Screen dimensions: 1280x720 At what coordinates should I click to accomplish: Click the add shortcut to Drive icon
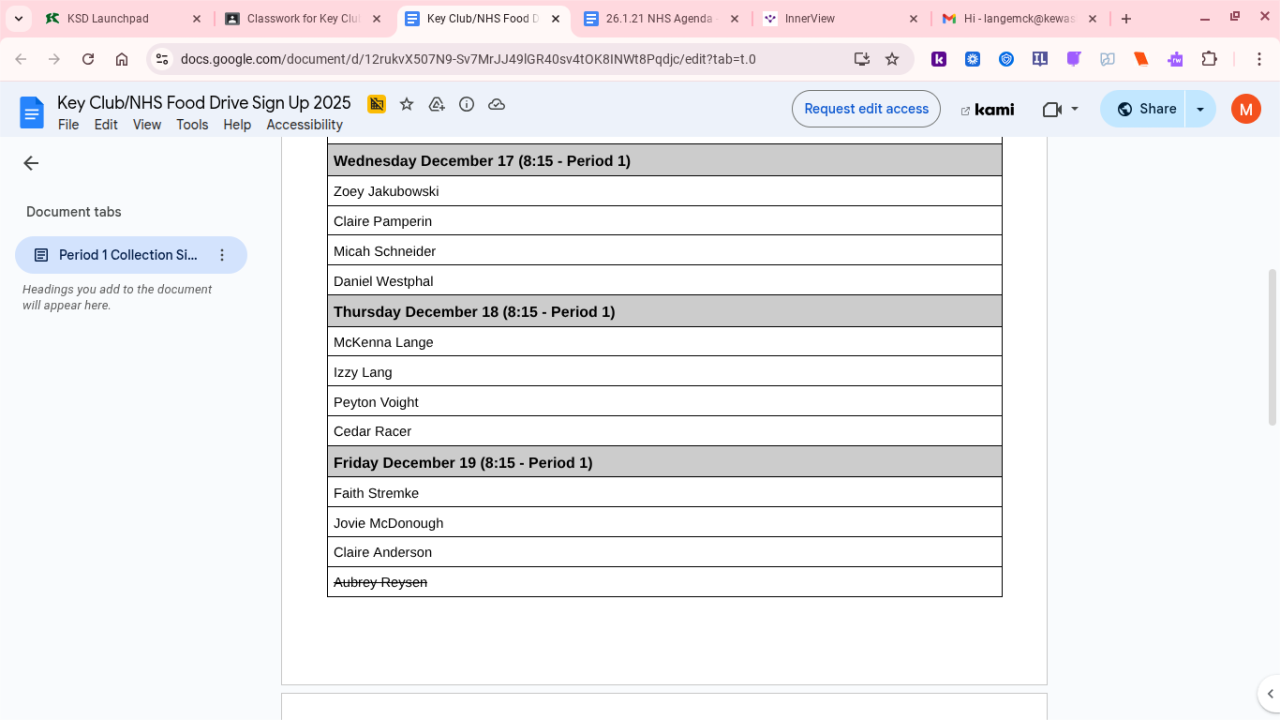pyautogui.click(x=436, y=104)
